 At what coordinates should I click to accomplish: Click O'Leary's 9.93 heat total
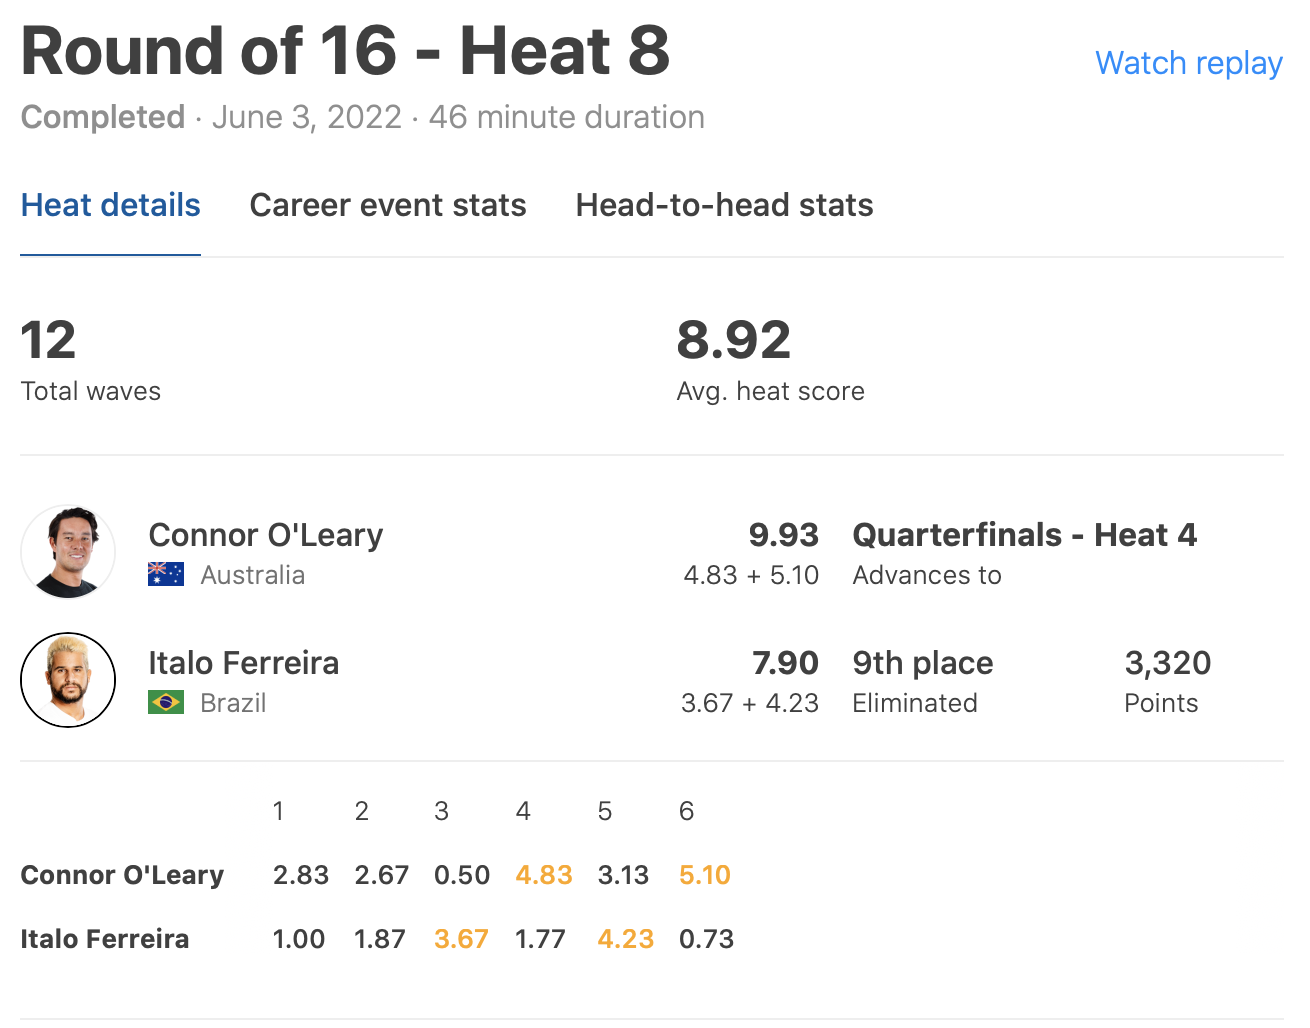[783, 535]
